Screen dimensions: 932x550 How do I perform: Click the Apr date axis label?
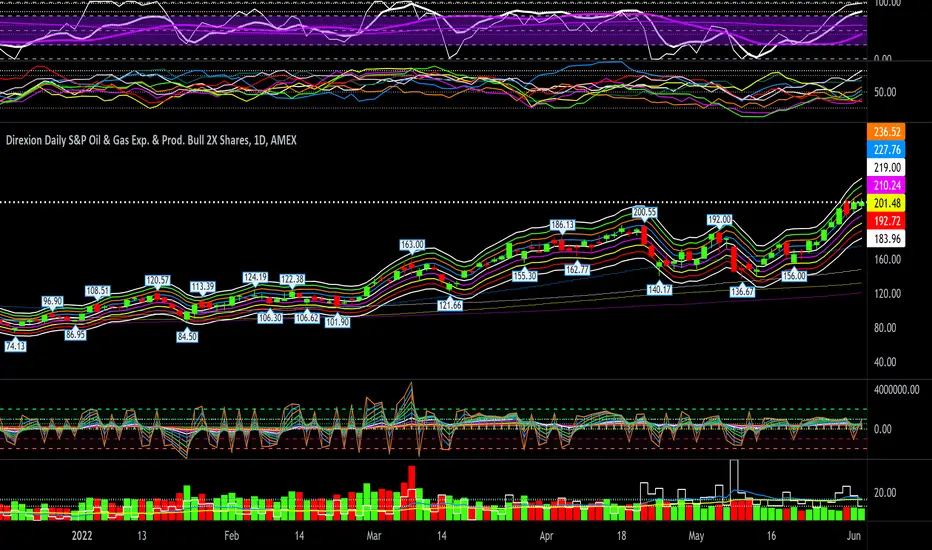tap(546, 536)
